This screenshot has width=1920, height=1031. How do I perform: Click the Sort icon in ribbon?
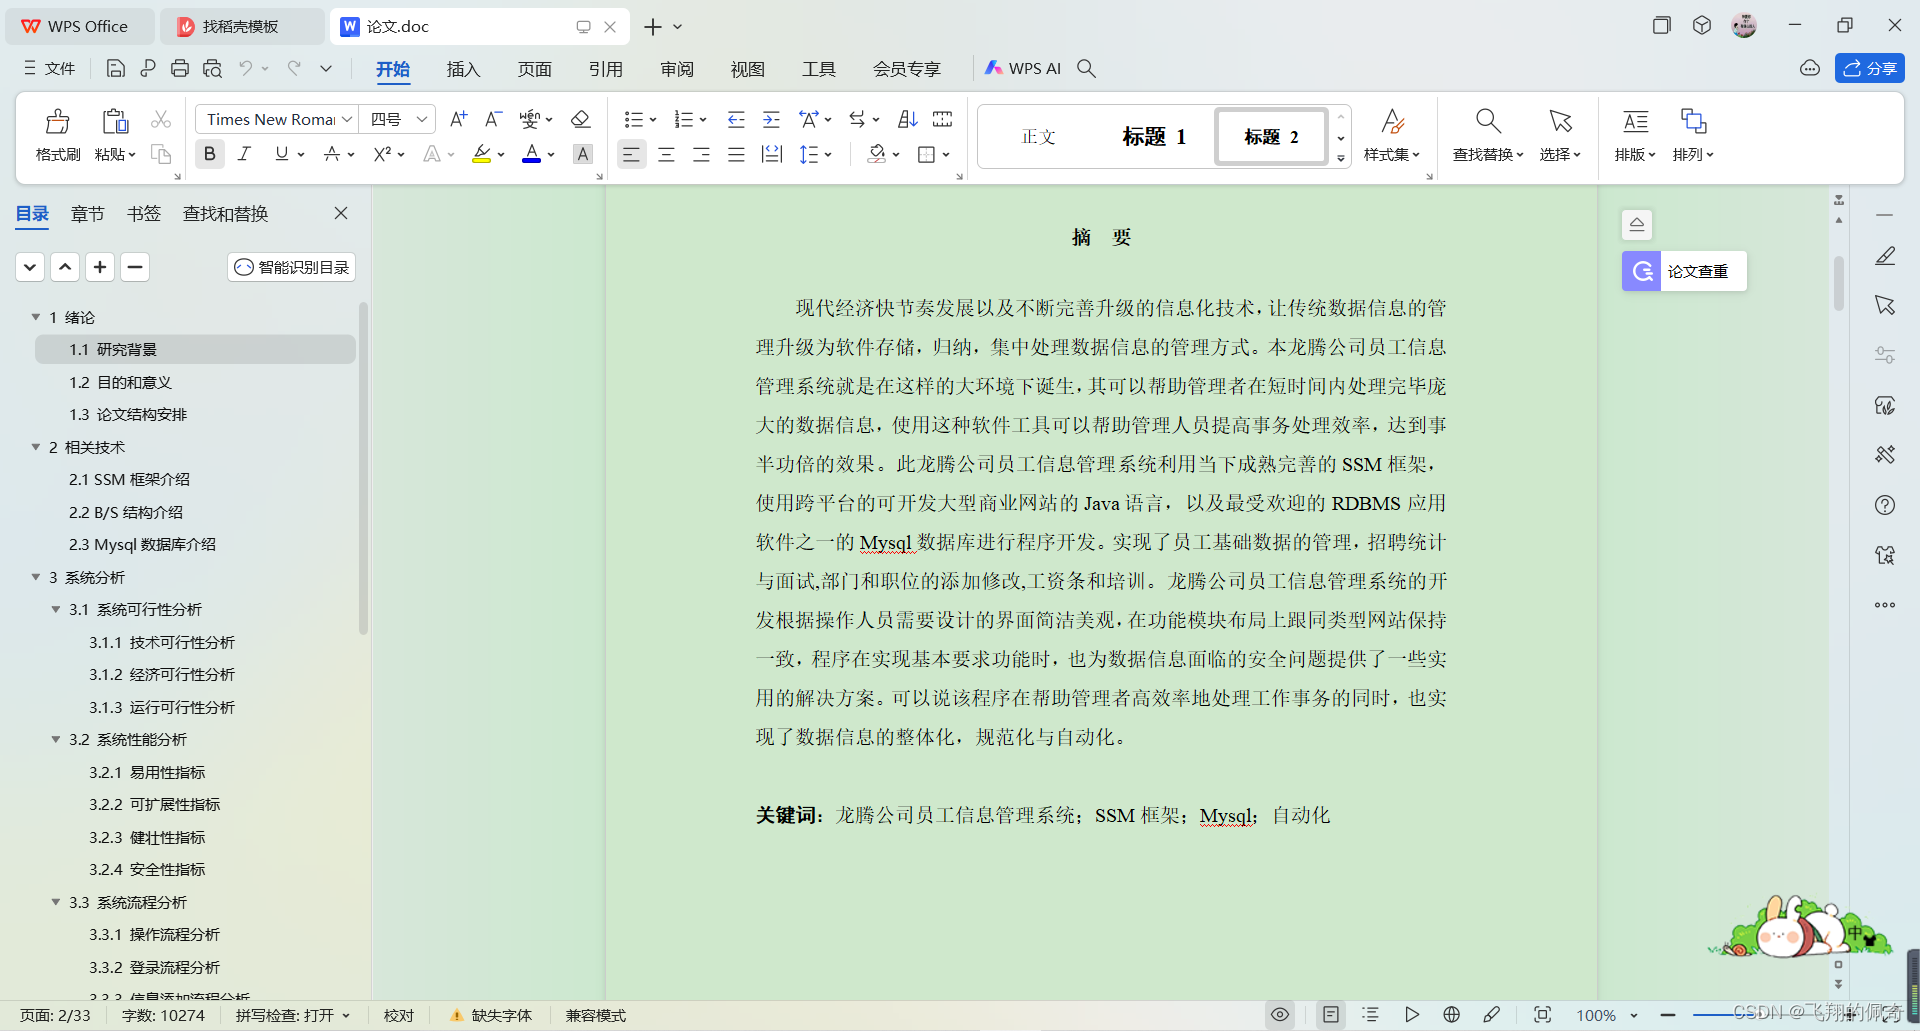tap(908, 119)
